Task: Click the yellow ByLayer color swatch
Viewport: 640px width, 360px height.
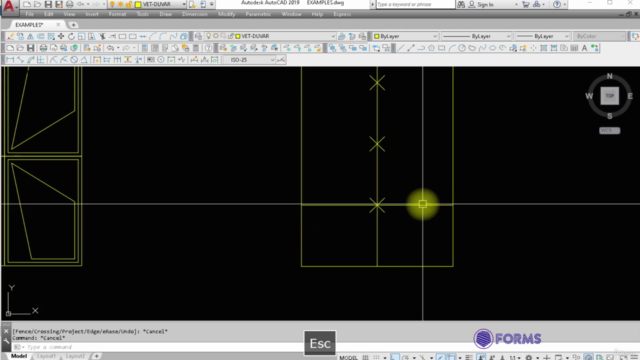Action: [377, 36]
